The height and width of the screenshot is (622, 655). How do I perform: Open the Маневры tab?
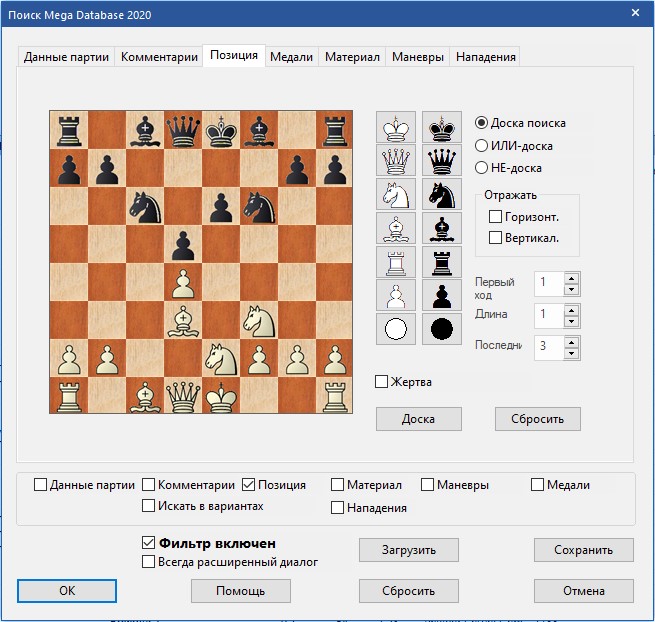417,57
